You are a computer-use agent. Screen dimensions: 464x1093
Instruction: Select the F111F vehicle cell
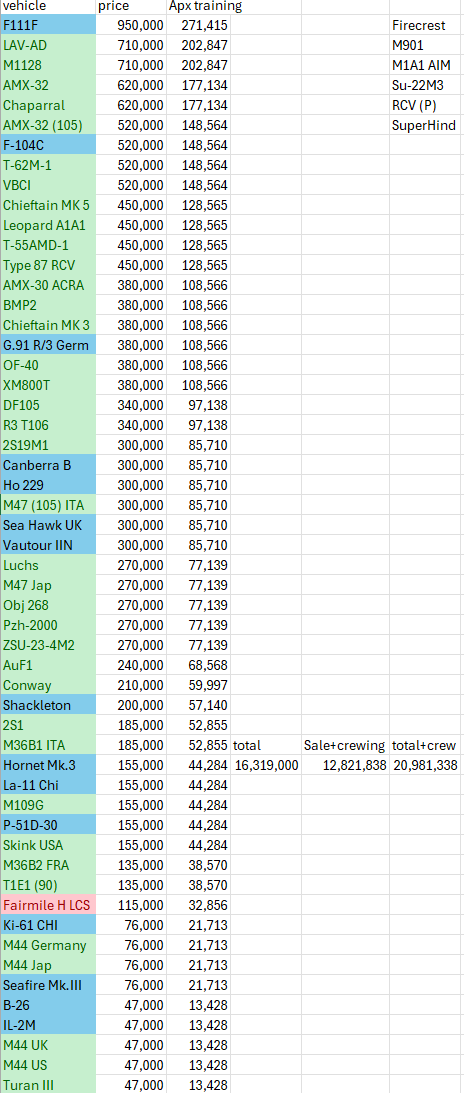(x=48, y=25)
